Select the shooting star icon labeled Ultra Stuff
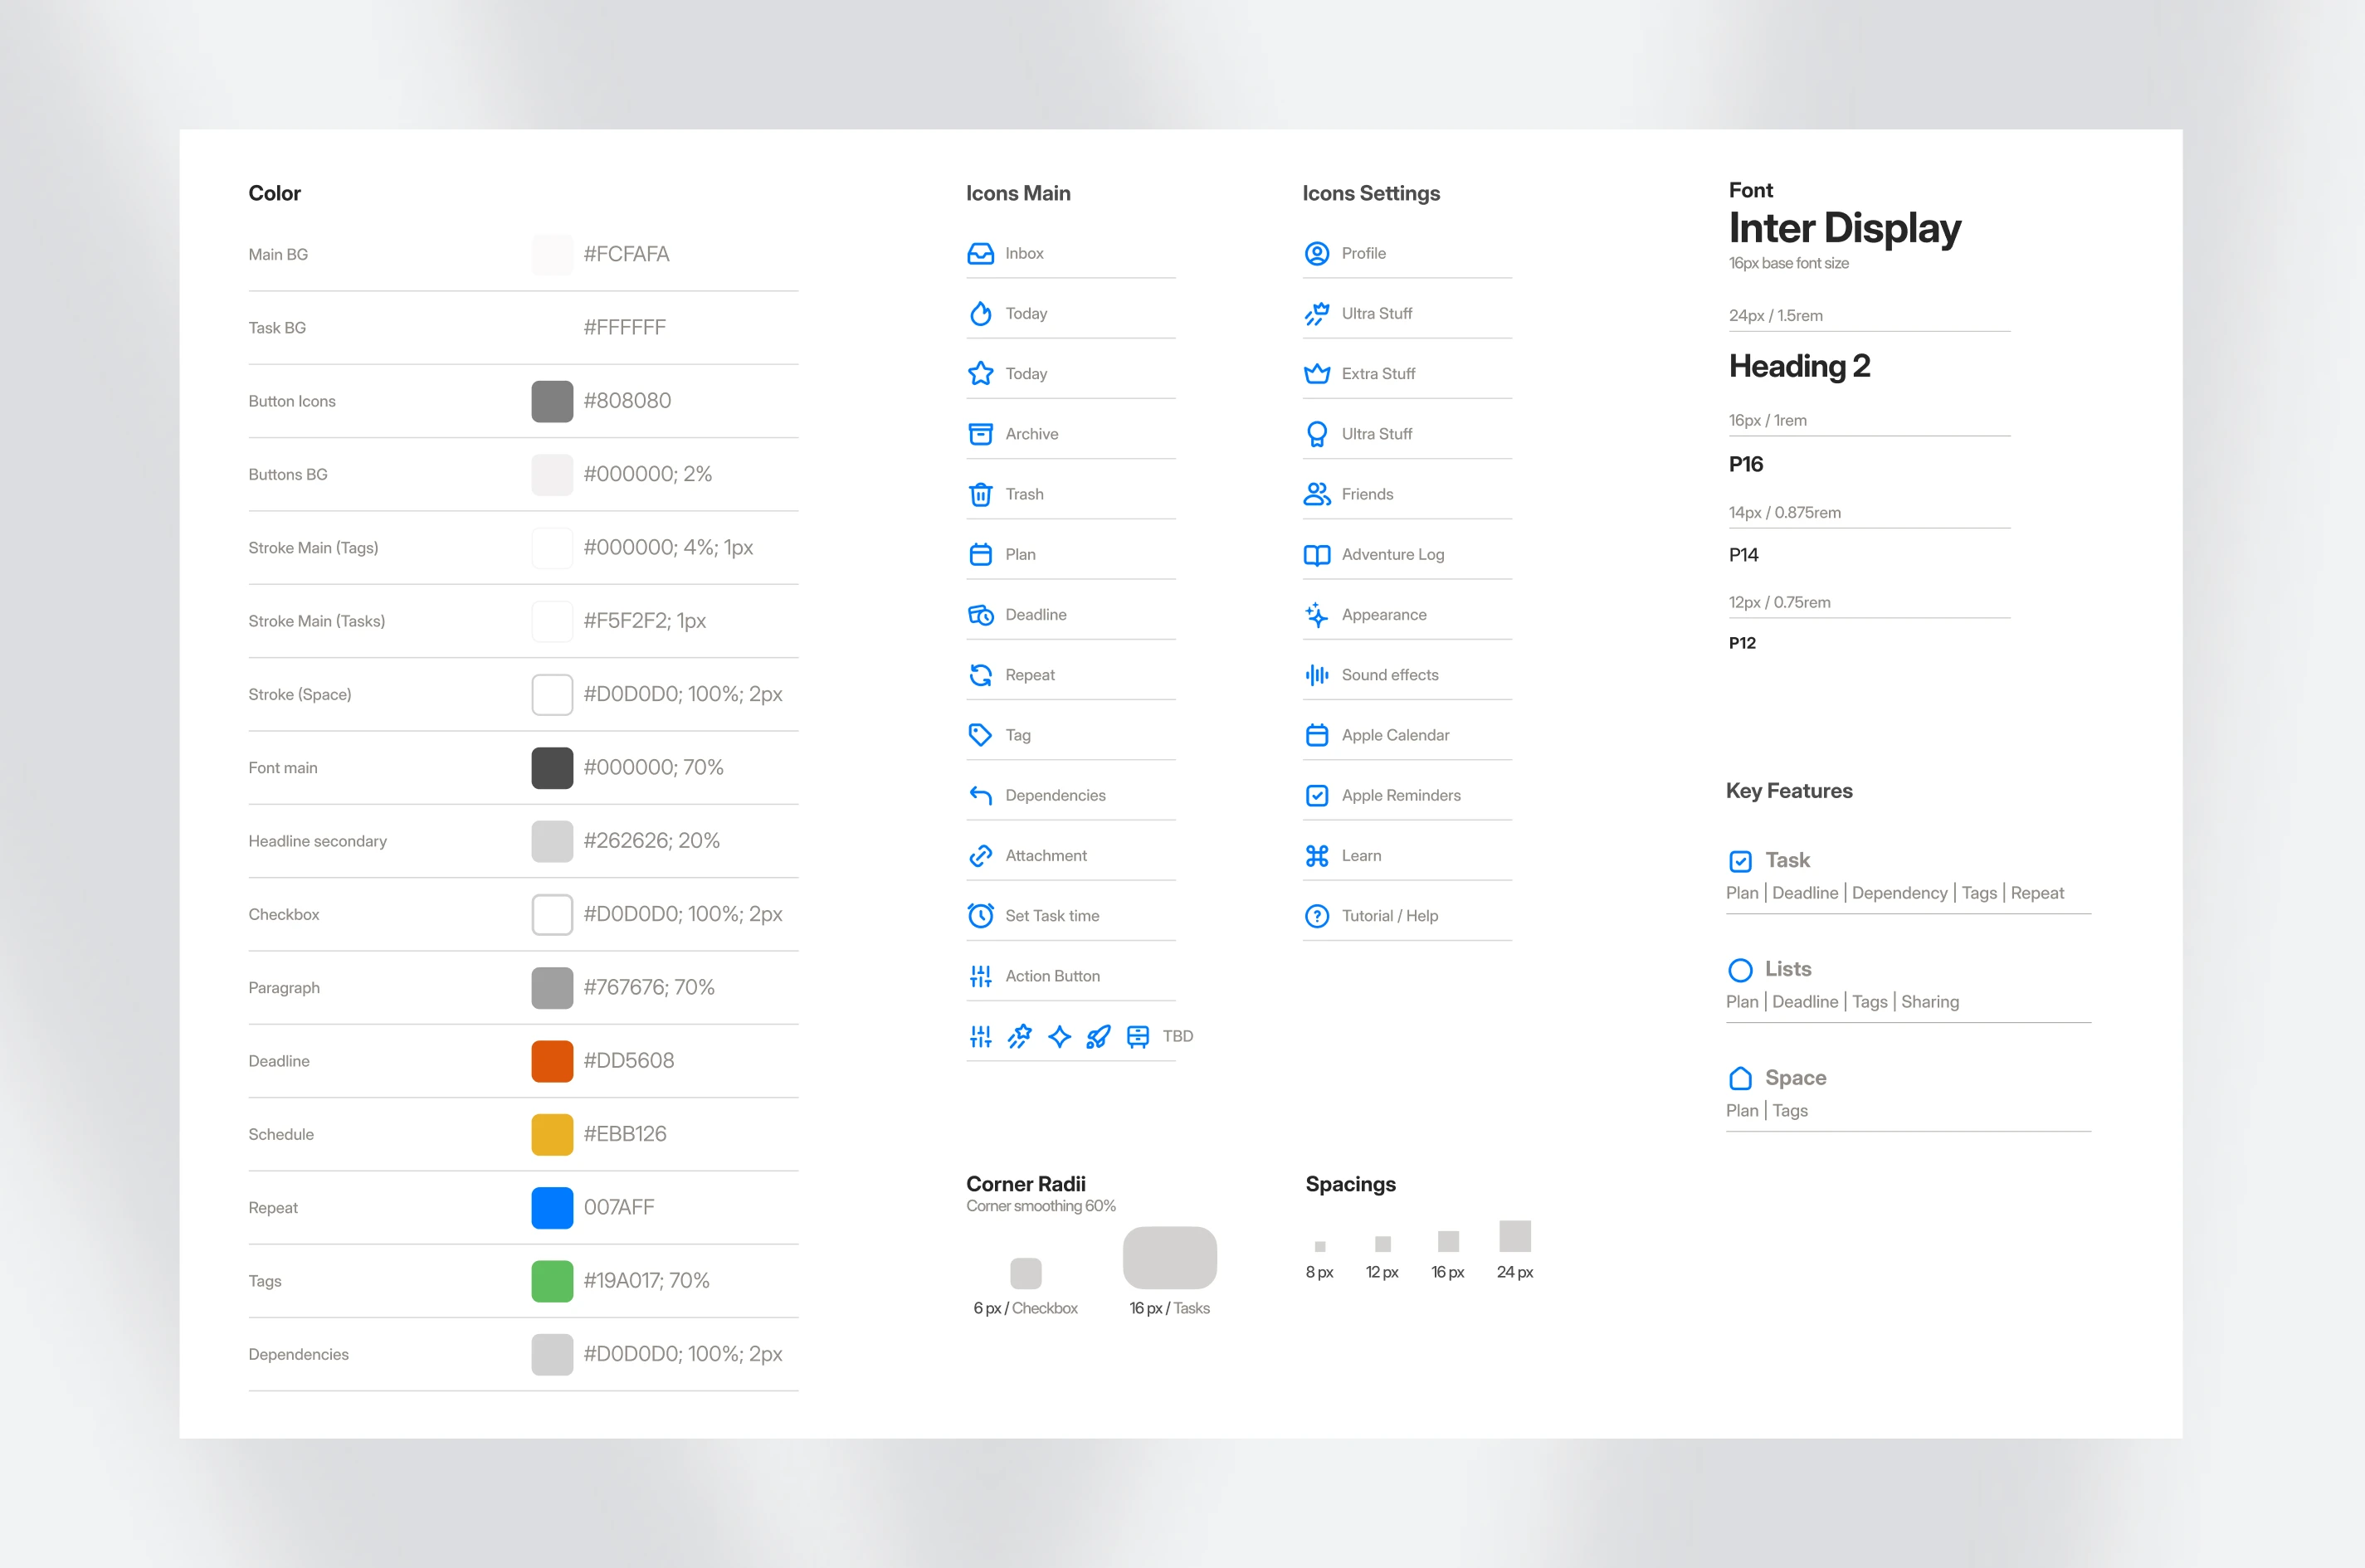Screen dimensions: 2365x1568 pyautogui.click(x=1317, y=313)
